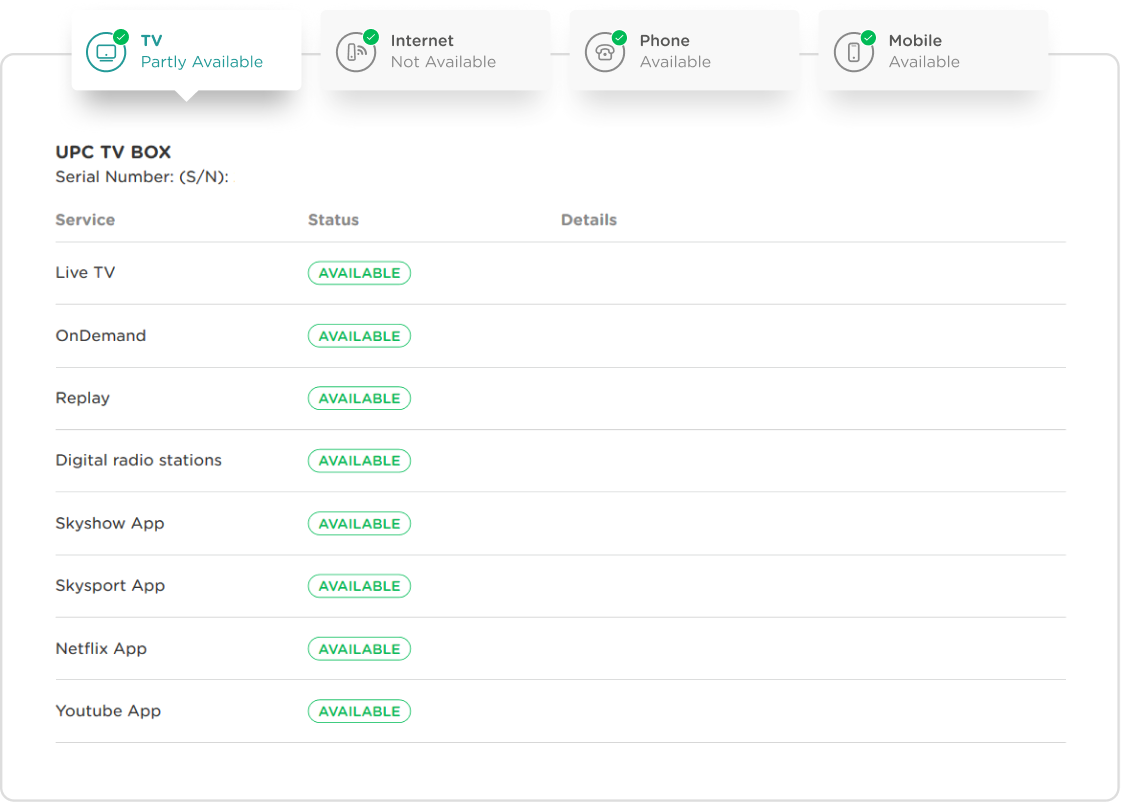Click the green check badge on Mobile

click(869, 36)
